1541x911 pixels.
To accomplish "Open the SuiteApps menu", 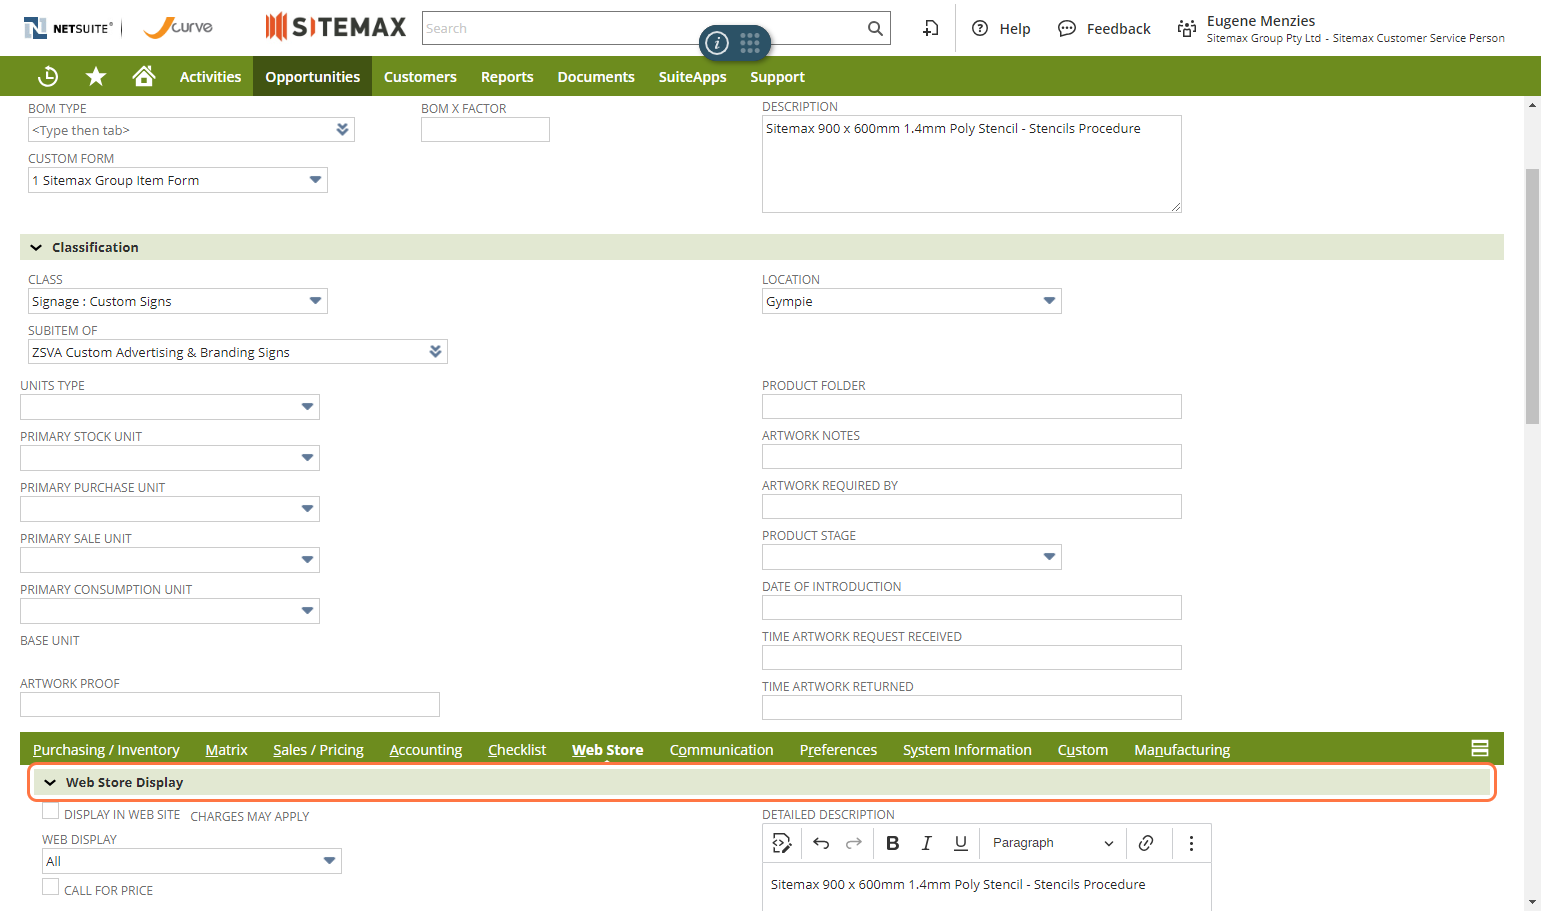I will click(x=692, y=77).
